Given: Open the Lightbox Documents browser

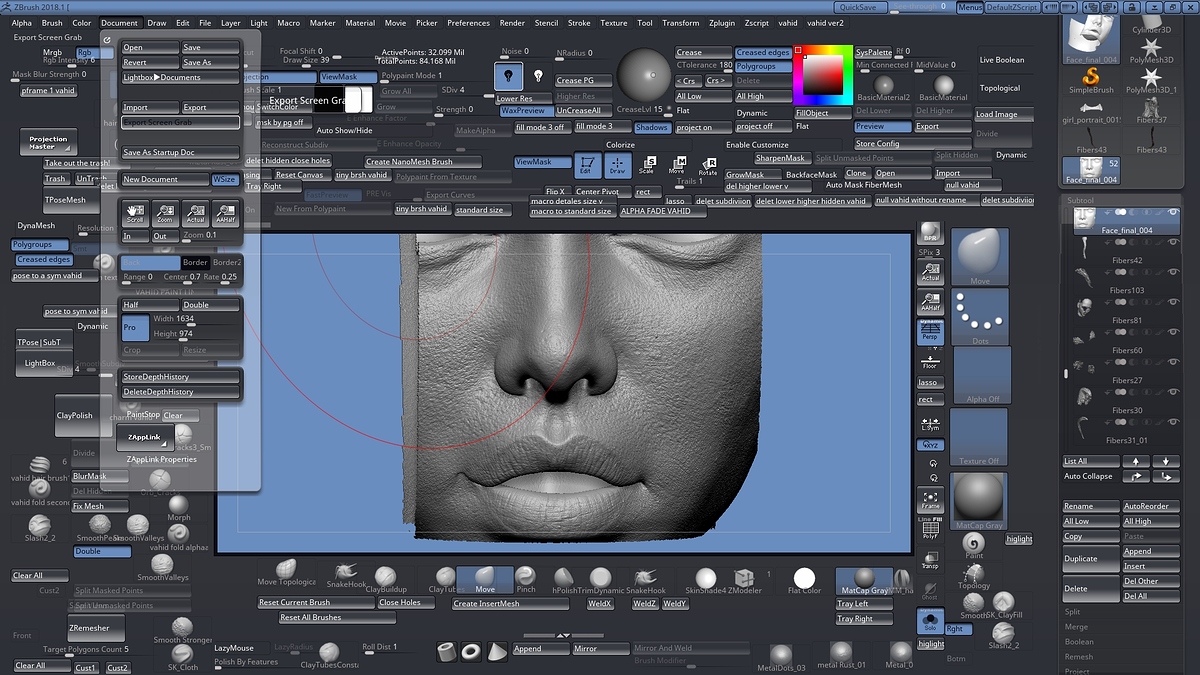Looking at the screenshot, I should 180,77.
